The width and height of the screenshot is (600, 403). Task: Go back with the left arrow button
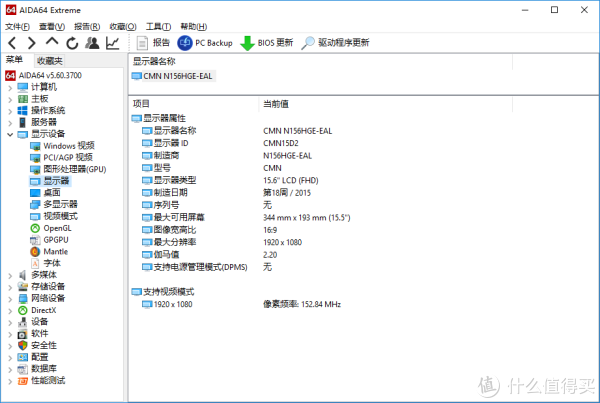12,43
